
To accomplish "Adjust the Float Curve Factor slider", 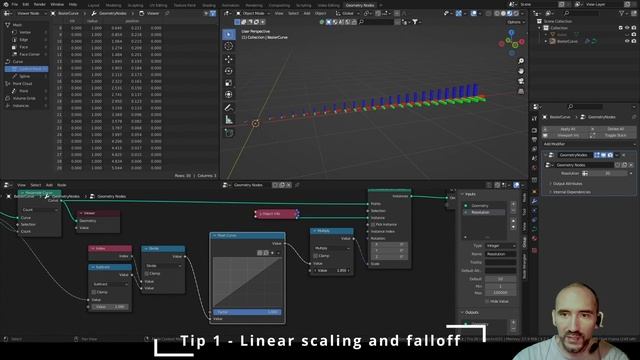I will [x=247, y=312].
